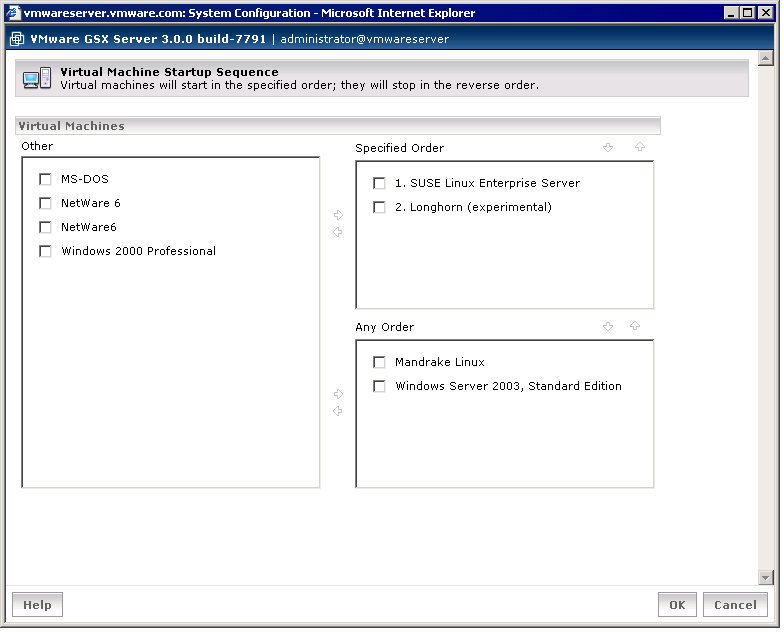Click the move up arrow above Specified Order

tap(639, 148)
